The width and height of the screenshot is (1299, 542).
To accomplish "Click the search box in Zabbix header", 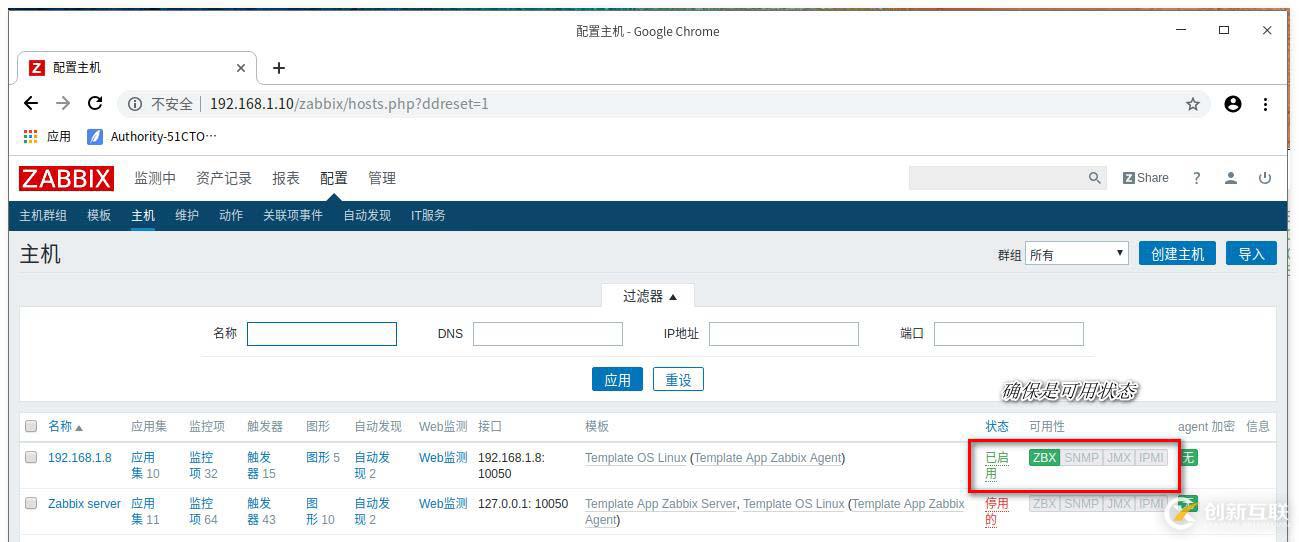I will pyautogui.click(x=997, y=178).
